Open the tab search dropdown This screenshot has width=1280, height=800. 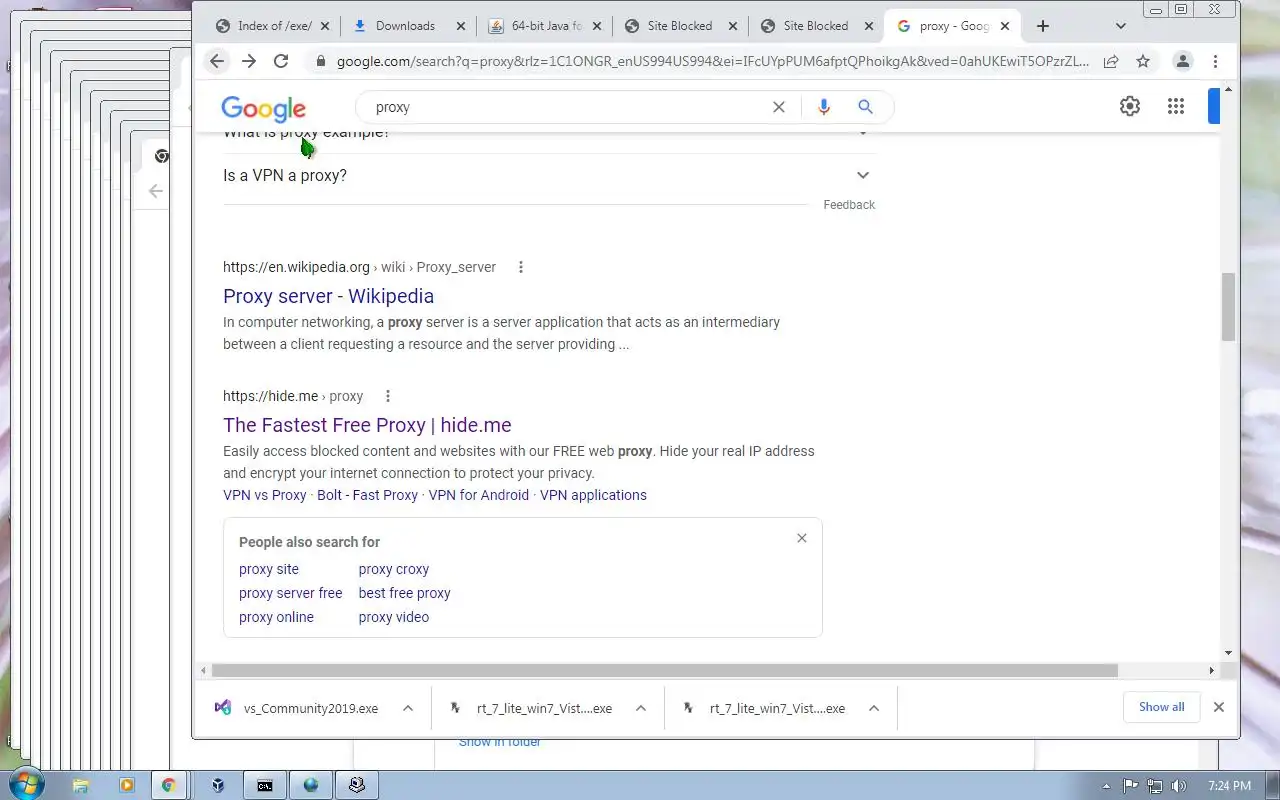point(1121,26)
